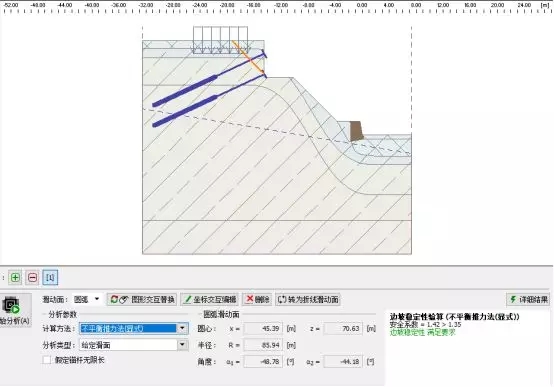Click the circle center z value field
The height and width of the screenshot is (387, 554).
pos(343,329)
